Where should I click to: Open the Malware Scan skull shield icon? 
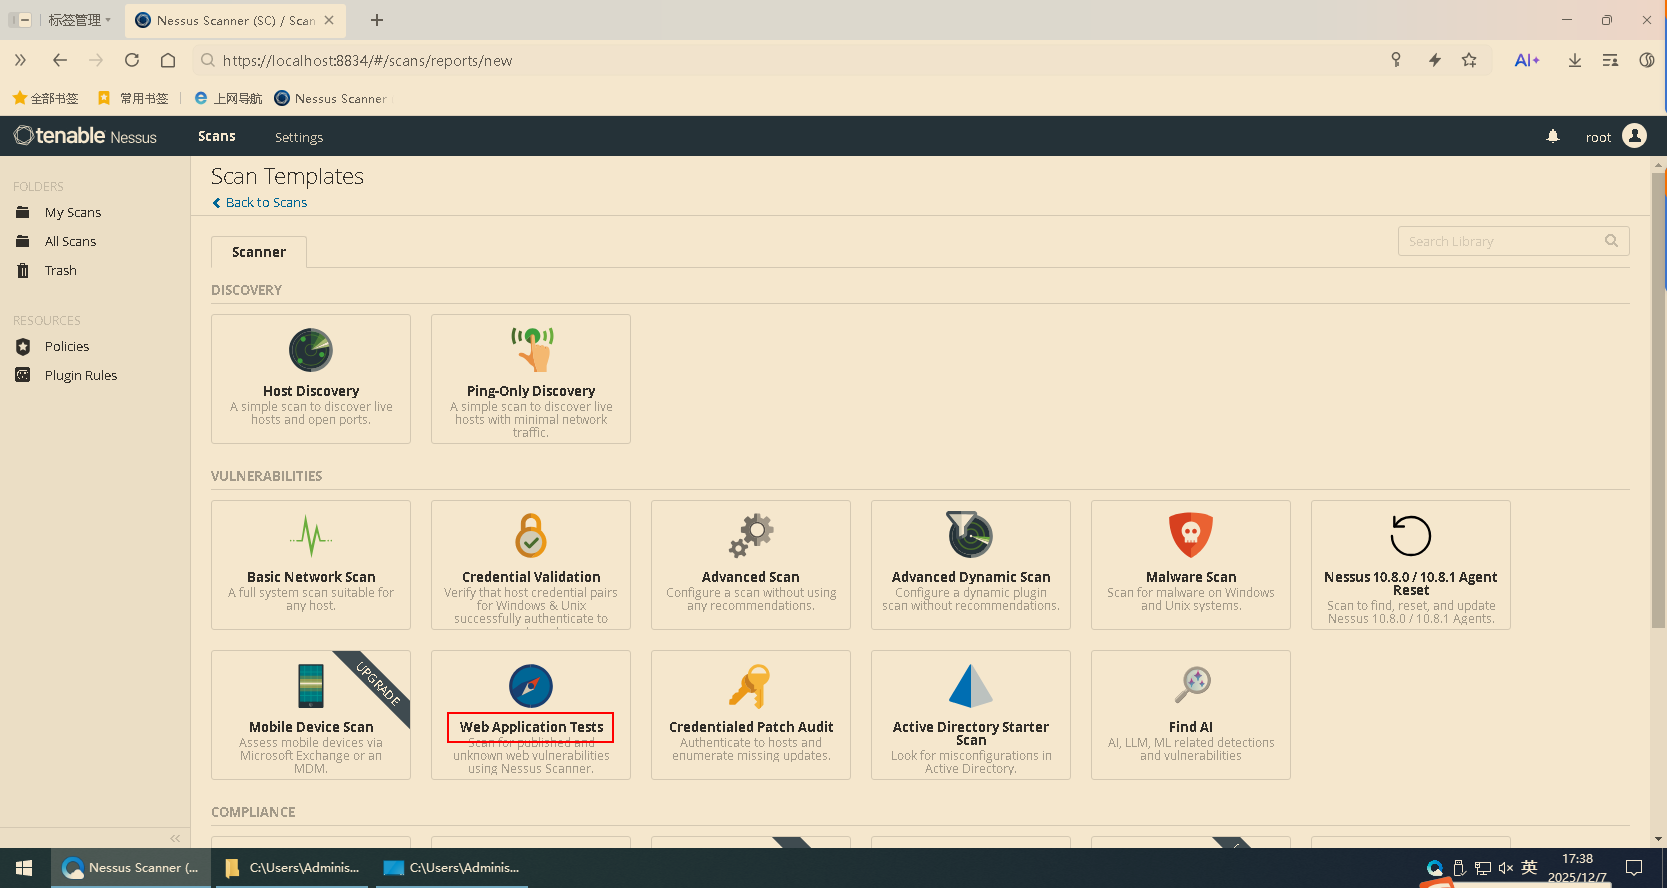click(x=1191, y=536)
